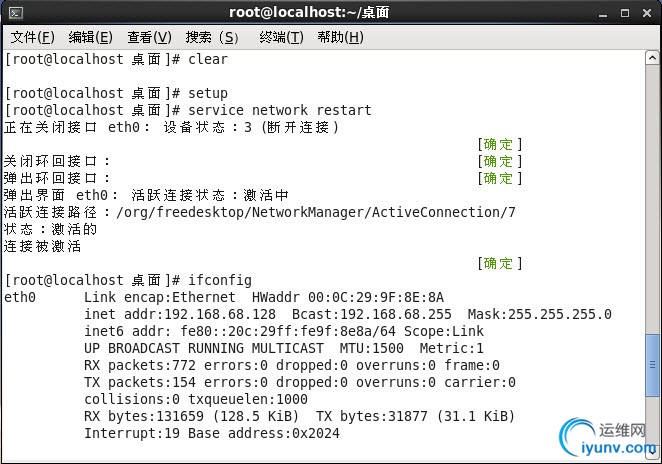This screenshot has width=662, height=464.
Task: Minimize the terminal window
Action: [604, 12]
